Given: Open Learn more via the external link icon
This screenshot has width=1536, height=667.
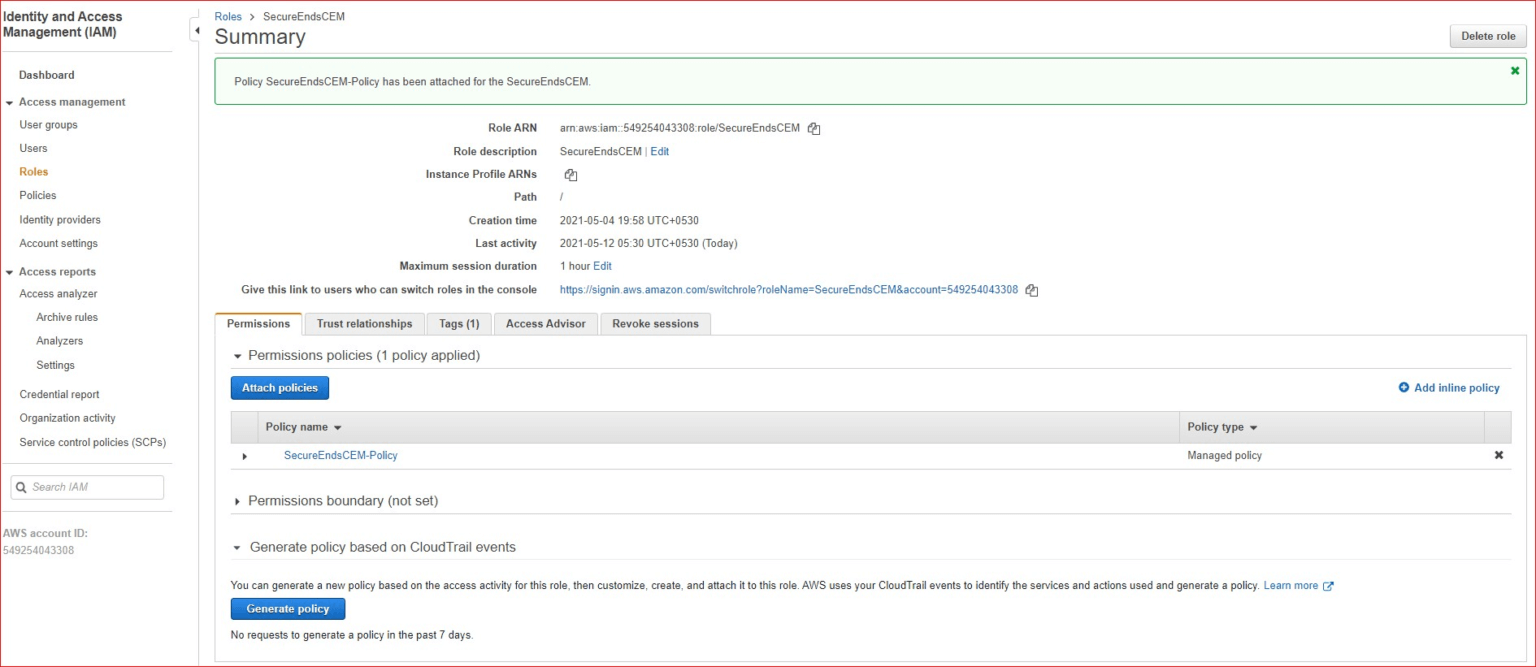Looking at the screenshot, I should point(1330,585).
